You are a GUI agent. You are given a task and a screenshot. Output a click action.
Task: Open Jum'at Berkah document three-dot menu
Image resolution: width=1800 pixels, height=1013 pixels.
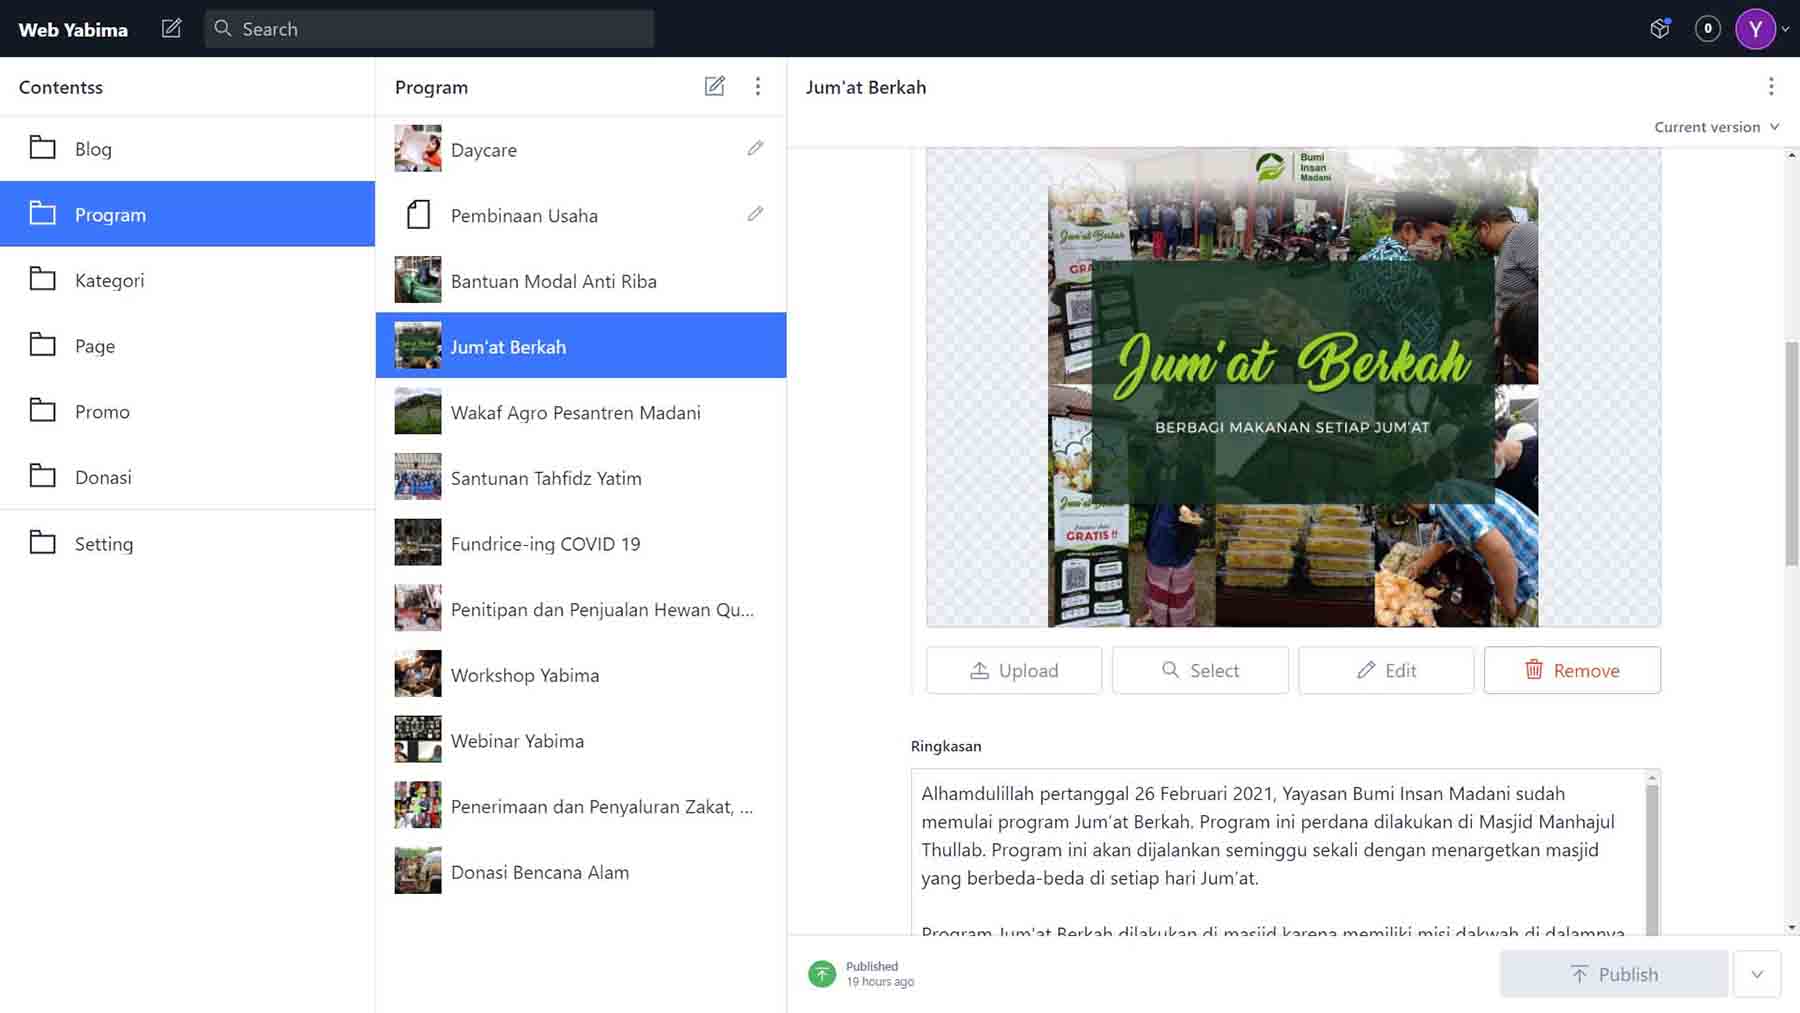tap(1770, 87)
